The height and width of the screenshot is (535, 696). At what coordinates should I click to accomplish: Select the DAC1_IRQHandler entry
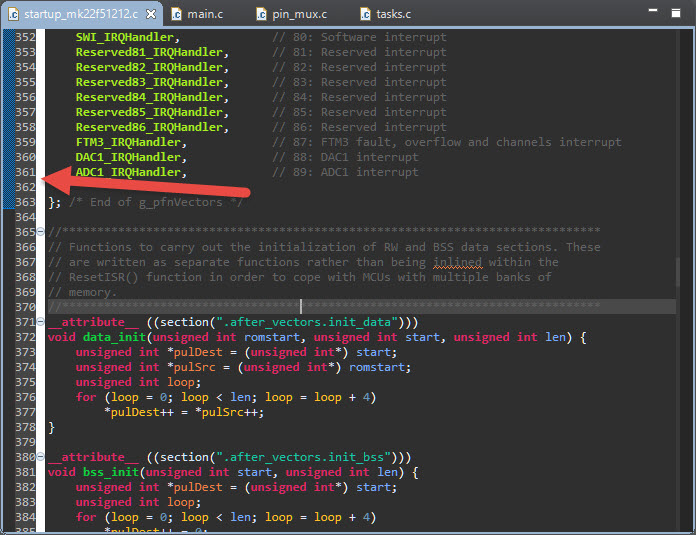coord(129,157)
